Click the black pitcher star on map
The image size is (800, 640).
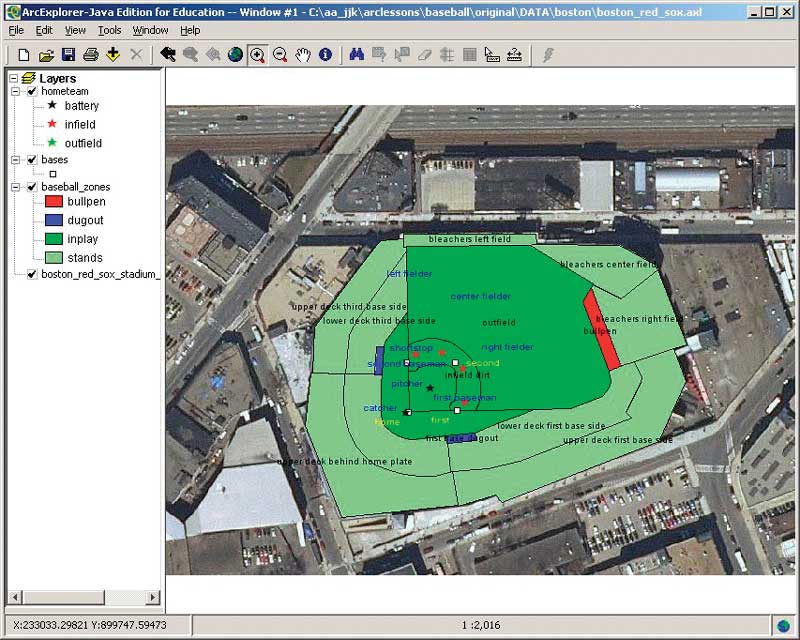(x=430, y=388)
